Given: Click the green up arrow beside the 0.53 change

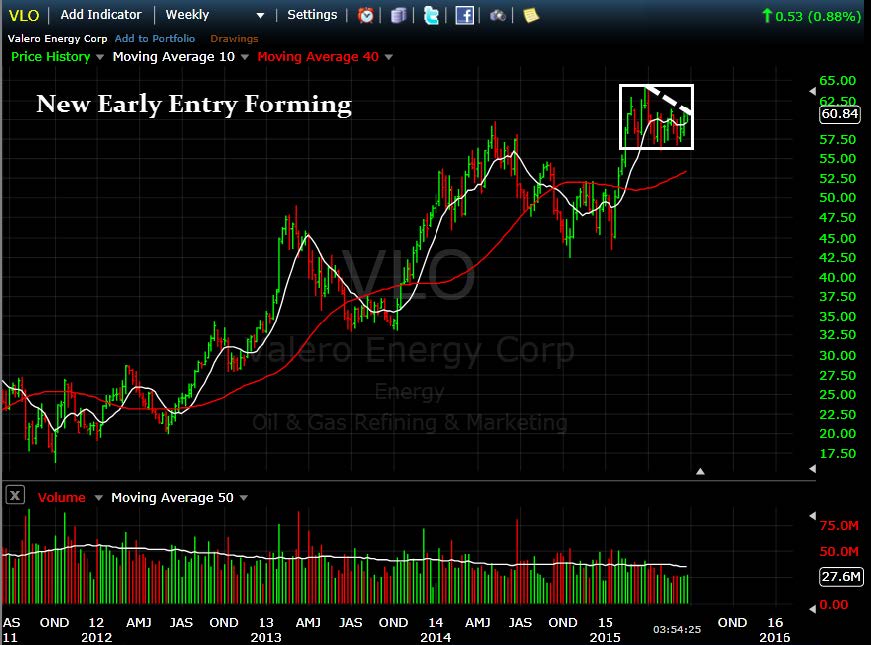Looking at the screenshot, I should 767,16.
